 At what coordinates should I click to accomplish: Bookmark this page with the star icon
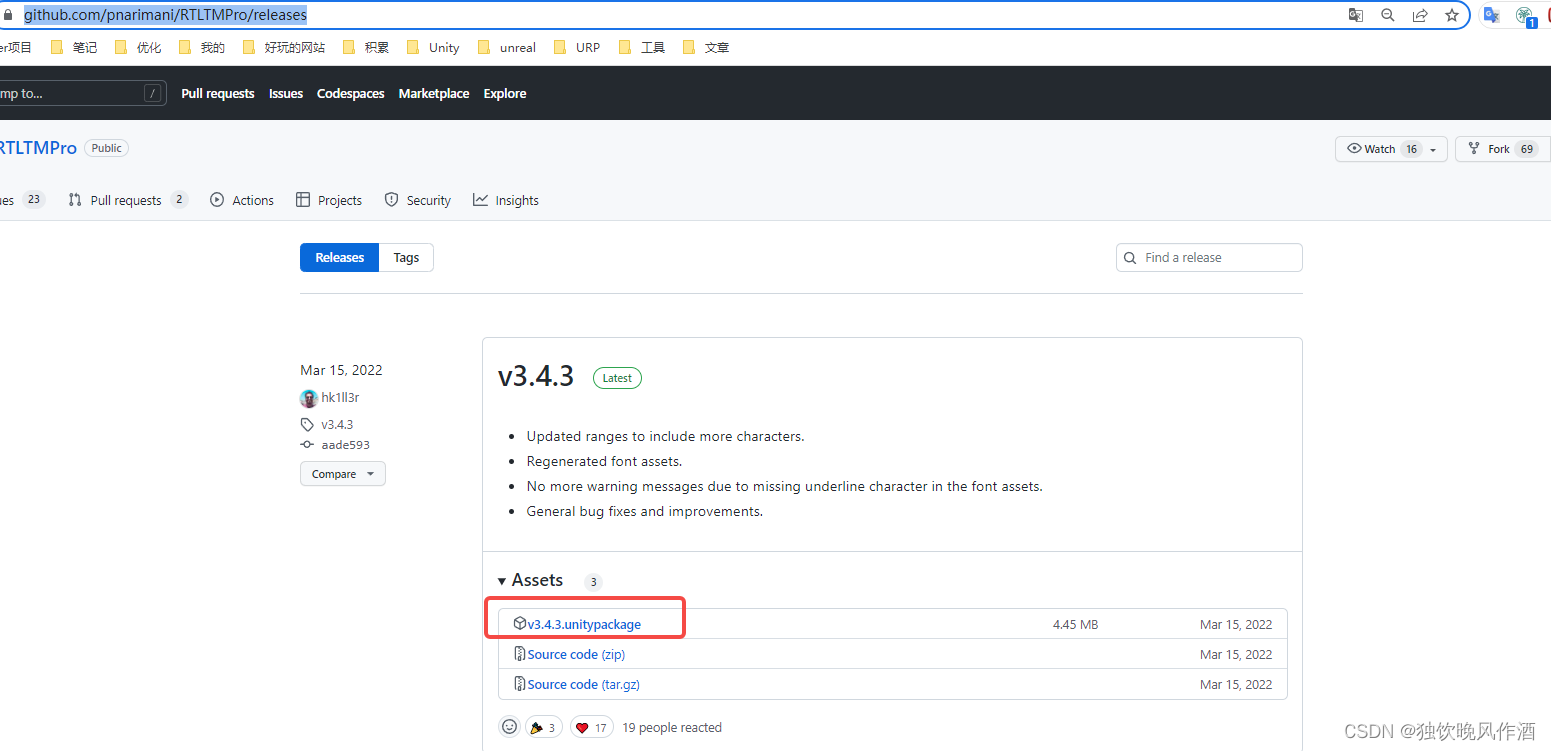coord(1451,15)
